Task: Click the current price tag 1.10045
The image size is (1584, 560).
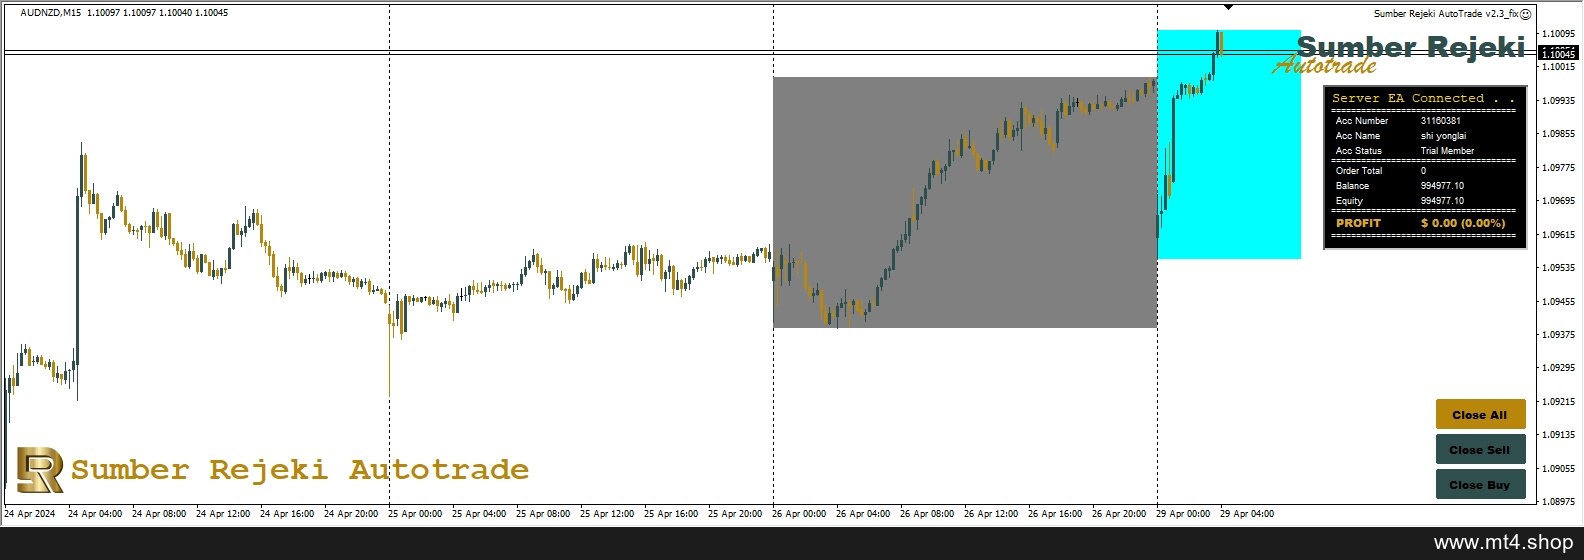Action: [1558, 54]
